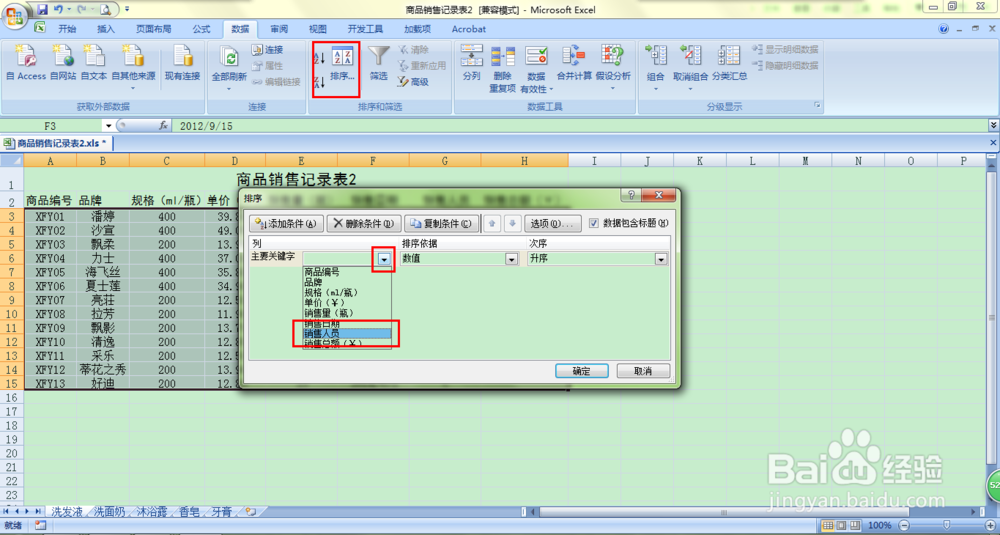The width and height of the screenshot is (1000, 535).
Task: Switch to the 沐浴露 sheet tab
Action: click(152, 511)
